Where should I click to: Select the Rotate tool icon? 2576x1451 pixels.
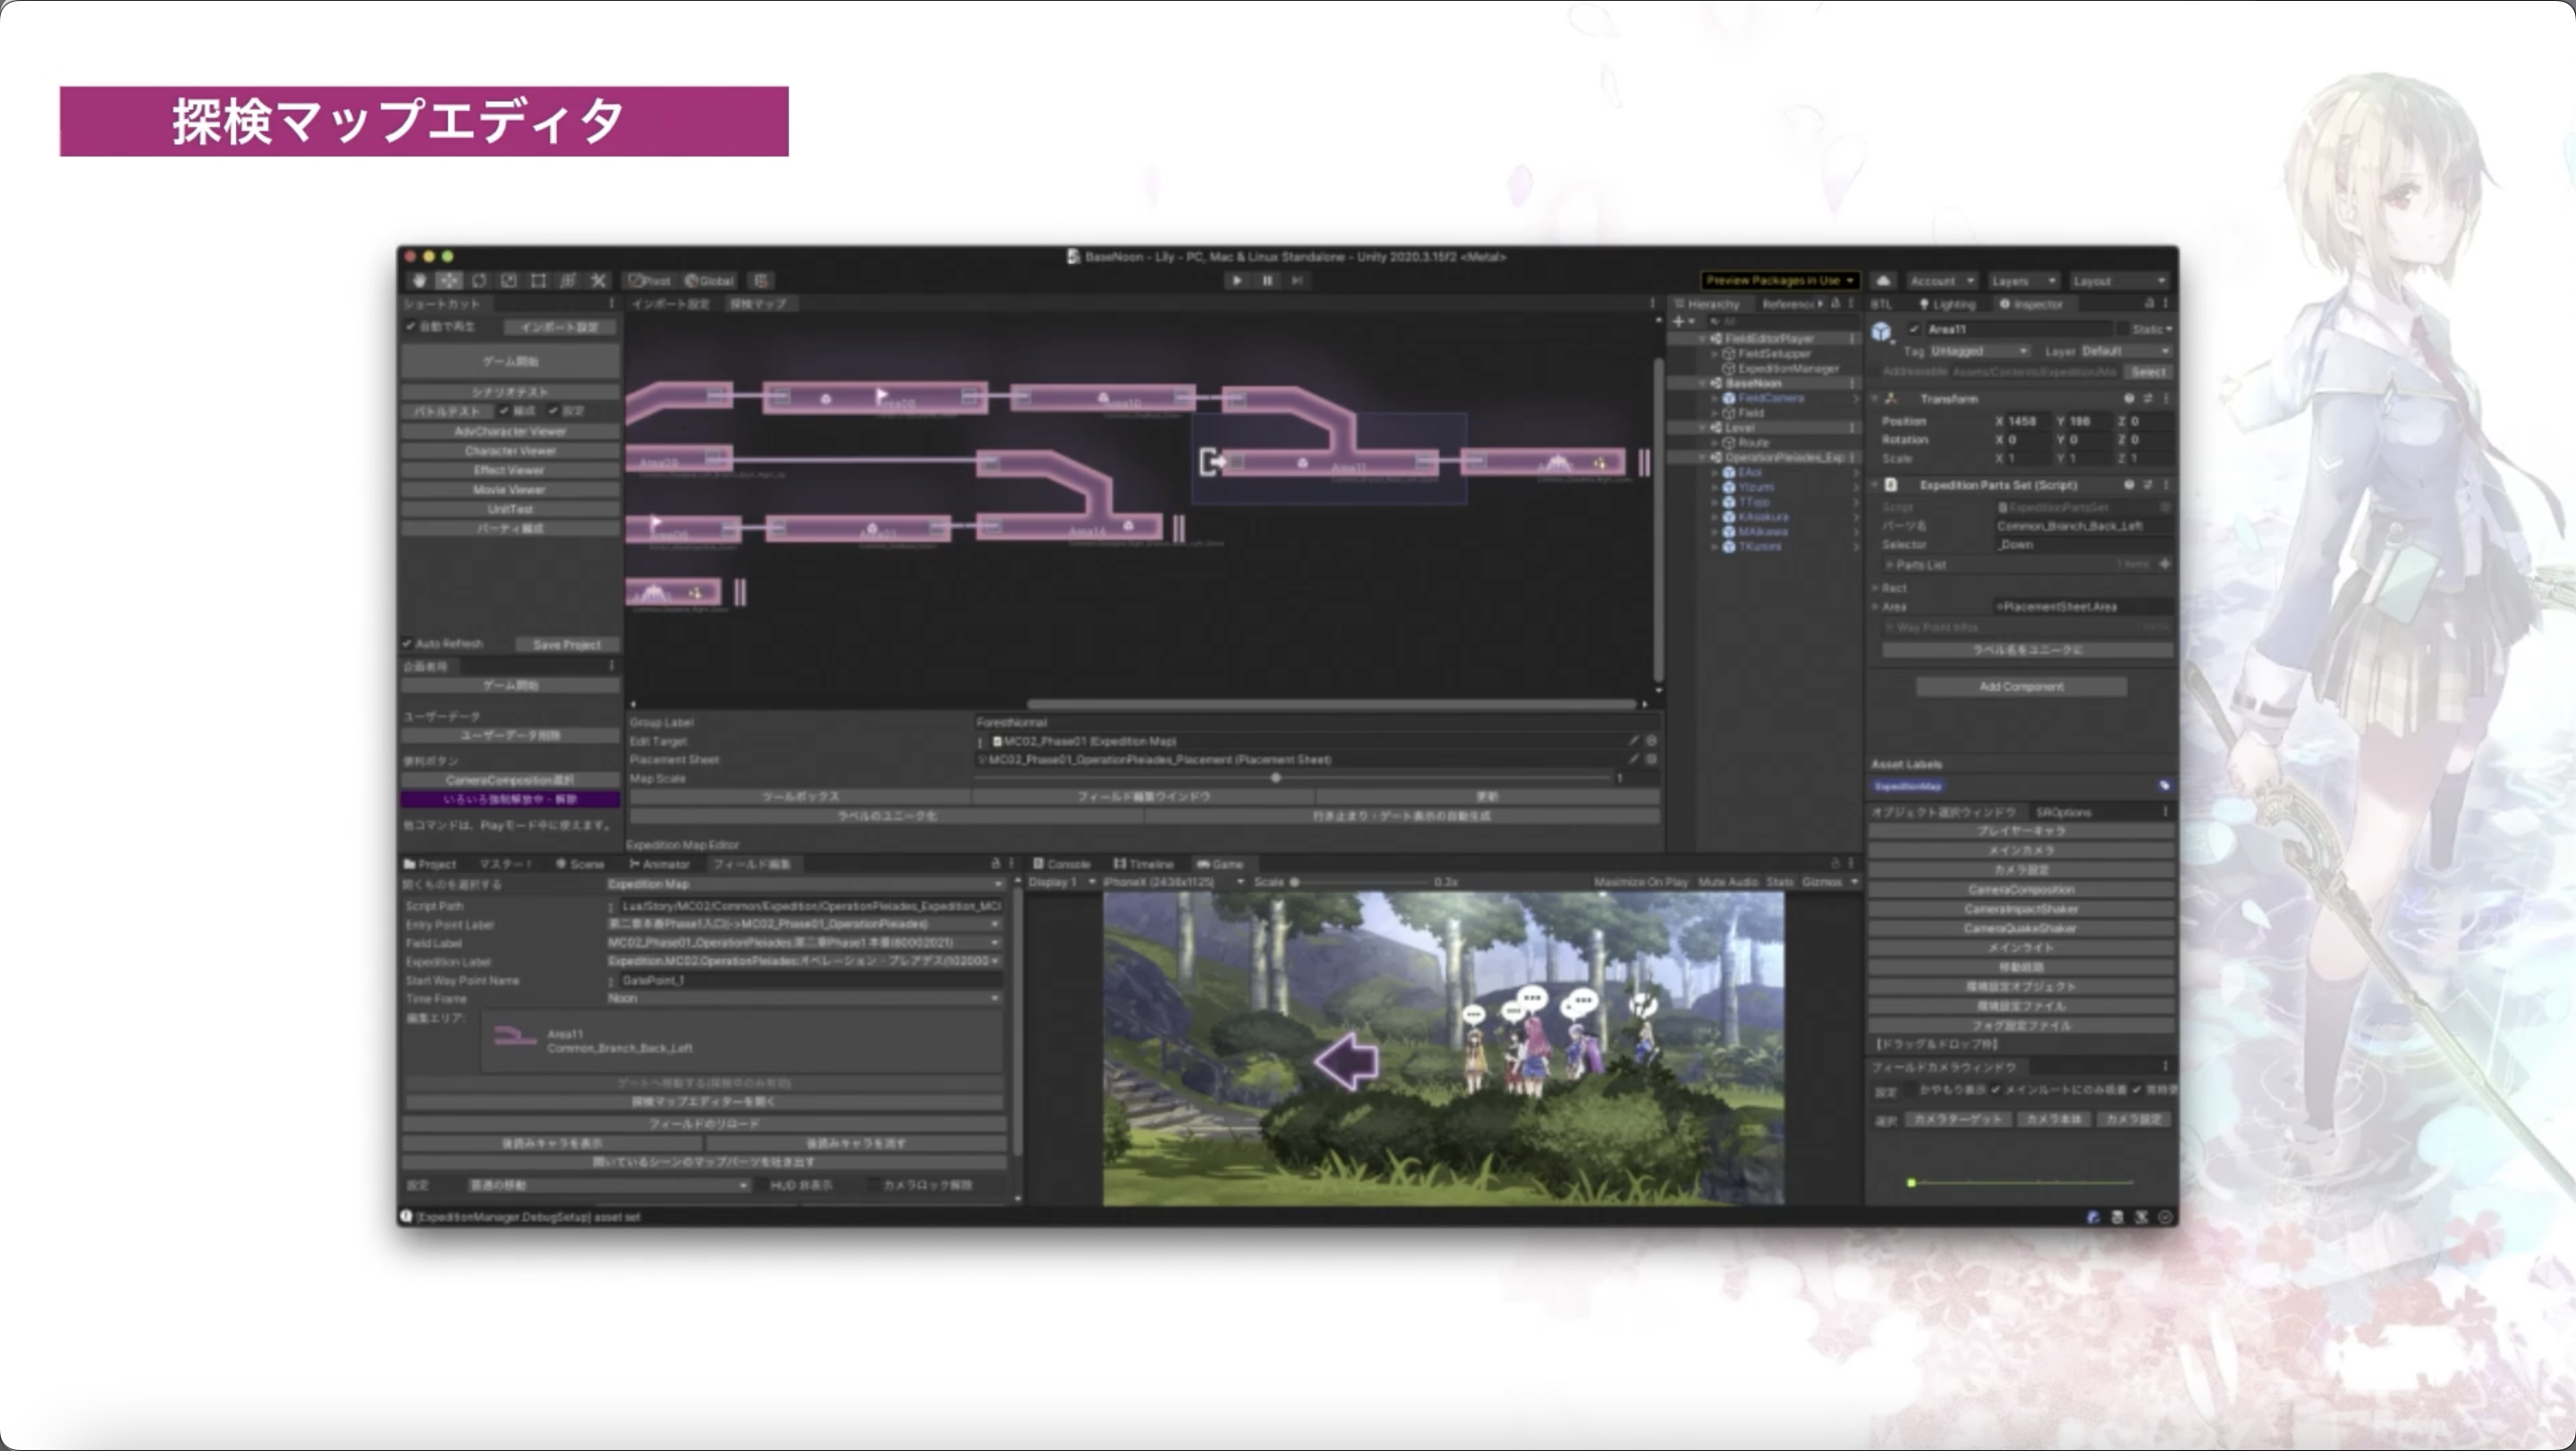[479, 281]
